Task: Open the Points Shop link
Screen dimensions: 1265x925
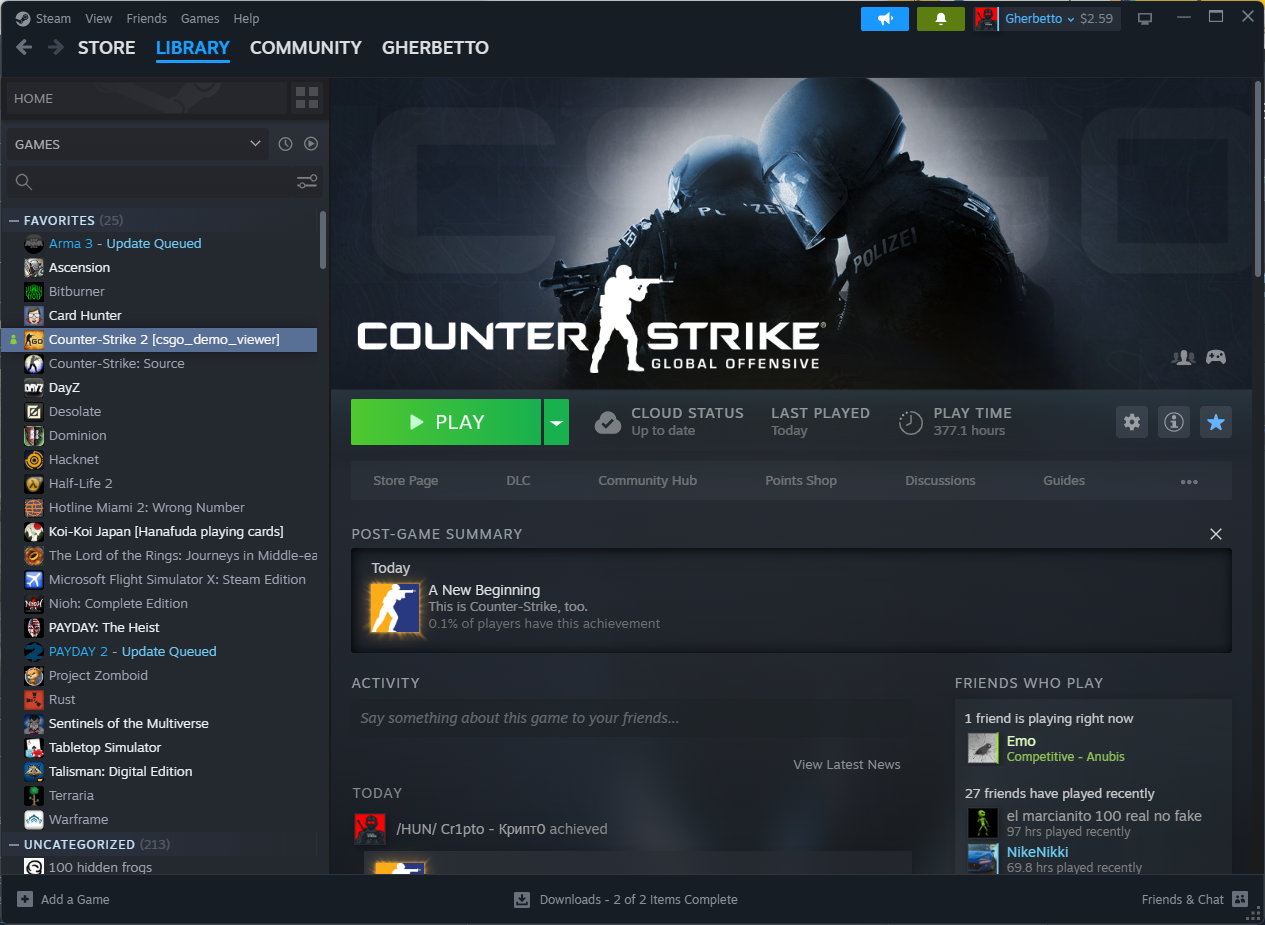Action: (x=801, y=481)
